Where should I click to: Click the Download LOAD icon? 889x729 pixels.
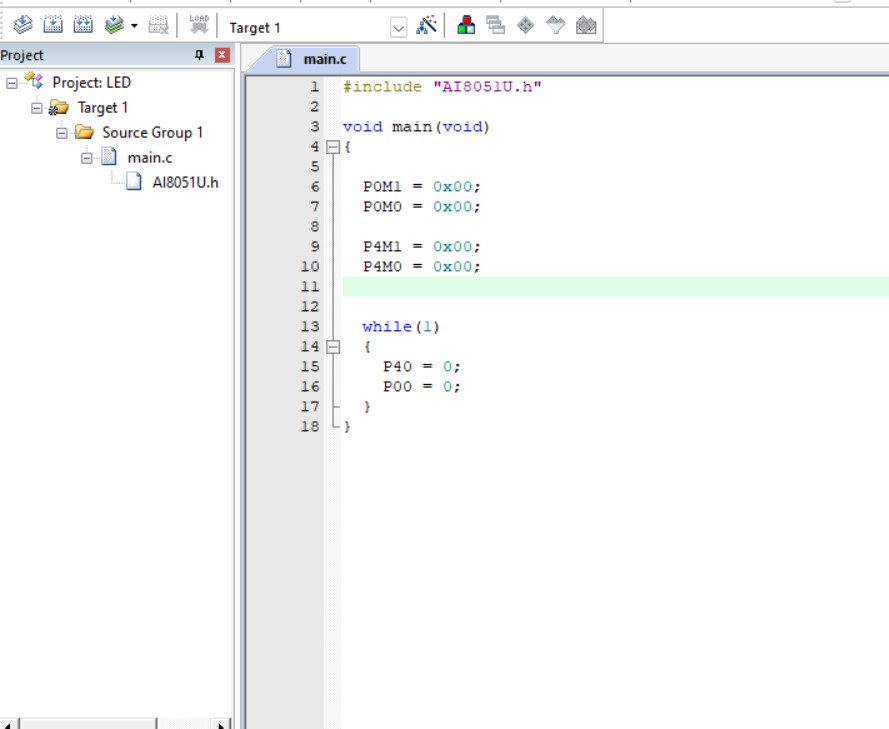(199, 25)
